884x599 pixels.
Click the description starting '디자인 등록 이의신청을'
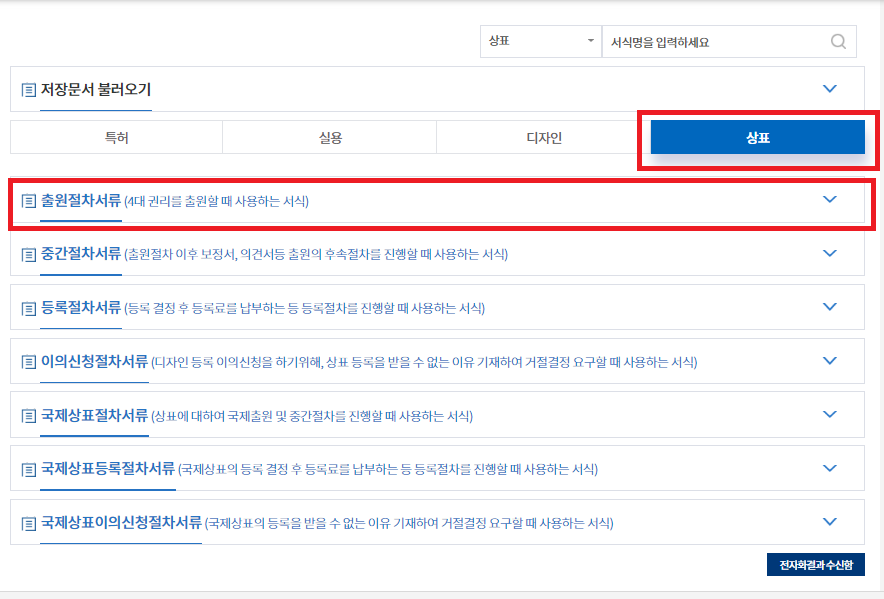(425, 362)
